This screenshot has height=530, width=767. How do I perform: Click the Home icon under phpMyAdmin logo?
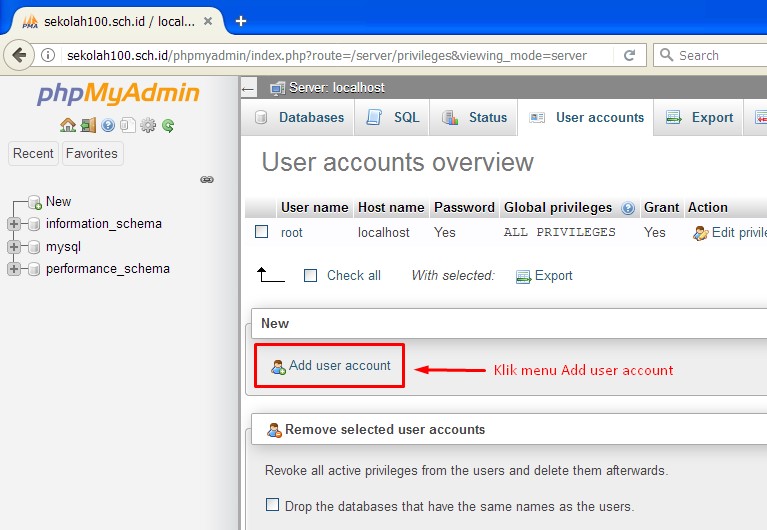[x=68, y=125]
